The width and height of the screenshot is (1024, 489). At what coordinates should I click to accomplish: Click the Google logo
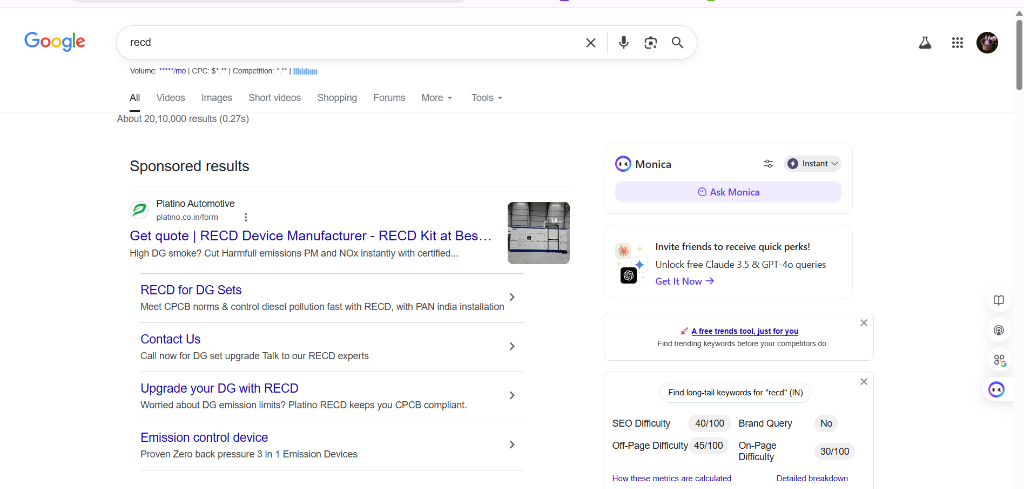(55, 42)
